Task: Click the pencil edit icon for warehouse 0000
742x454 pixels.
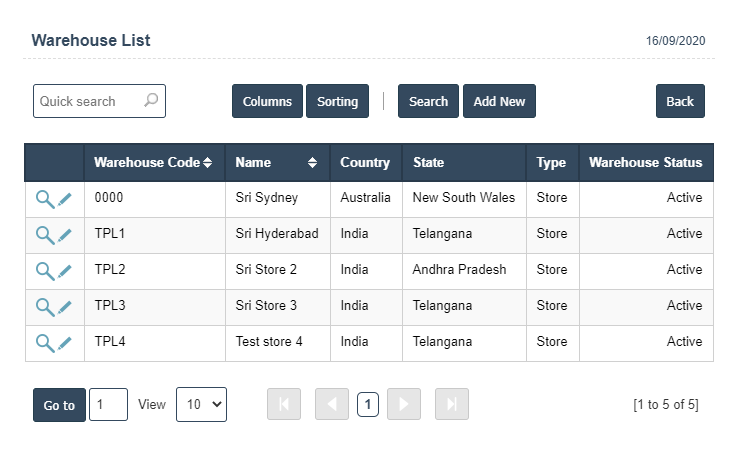Action: point(65,199)
